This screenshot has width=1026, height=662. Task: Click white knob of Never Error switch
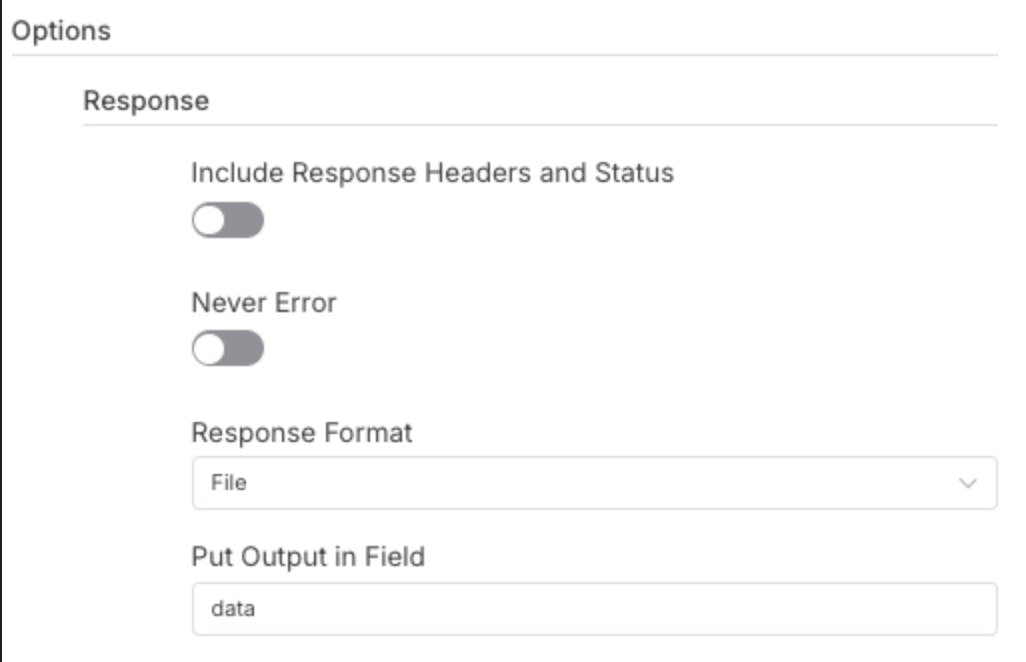point(211,349)
